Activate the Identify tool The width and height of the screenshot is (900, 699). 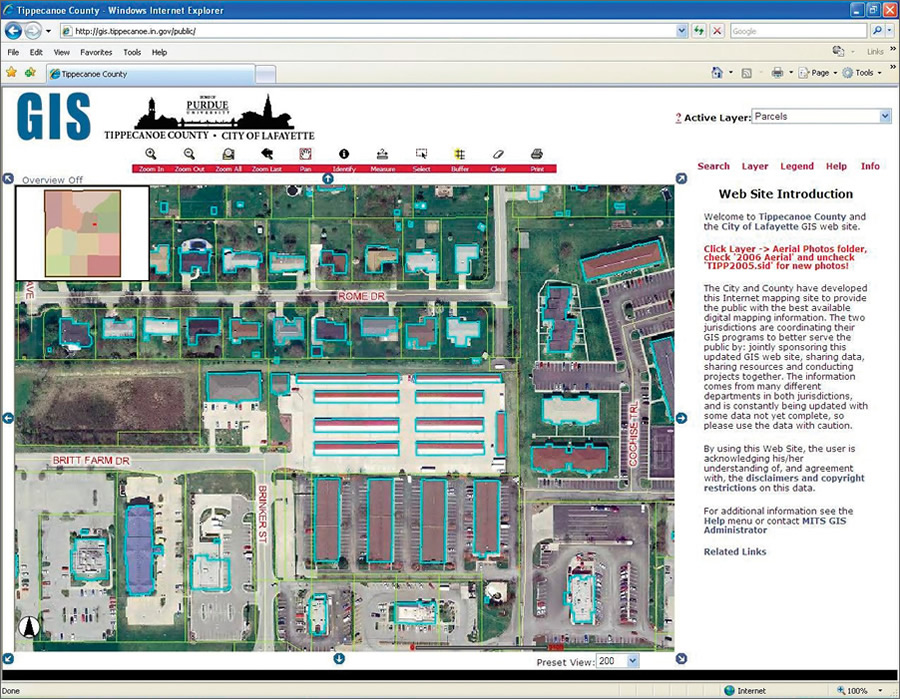tap(344, 154)
